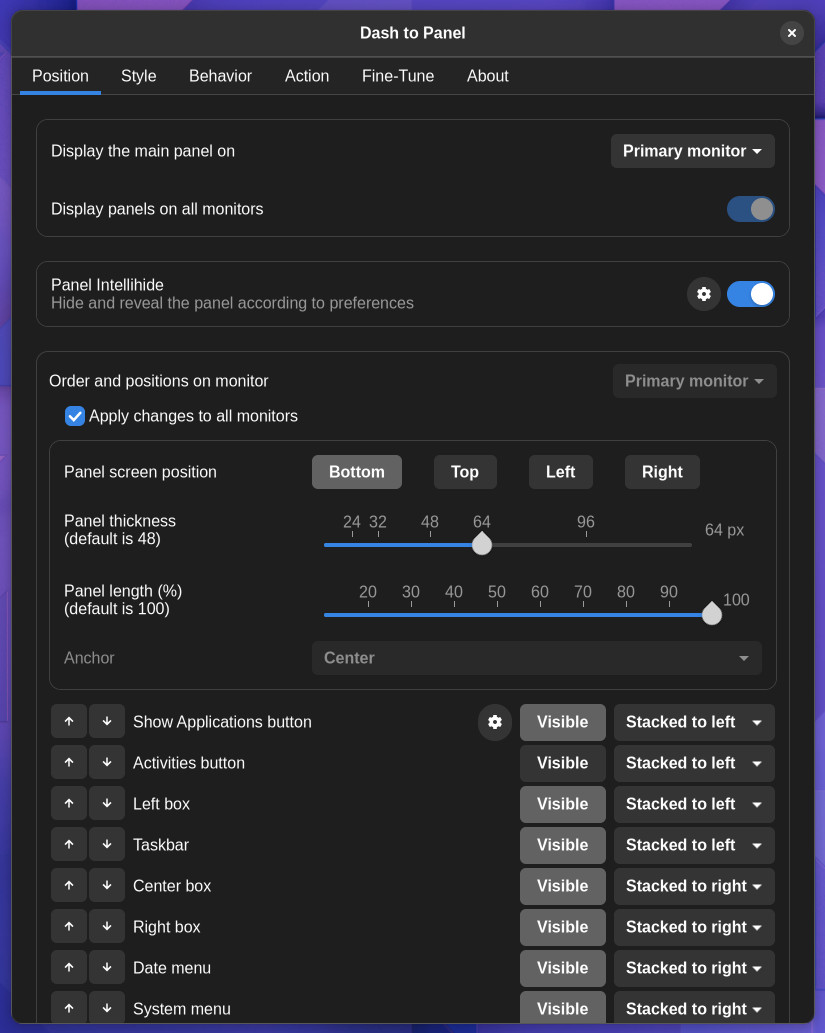The width and height of the screenshot is (825, 1033).
Task: Move Right box up
Action: [69, 926]
